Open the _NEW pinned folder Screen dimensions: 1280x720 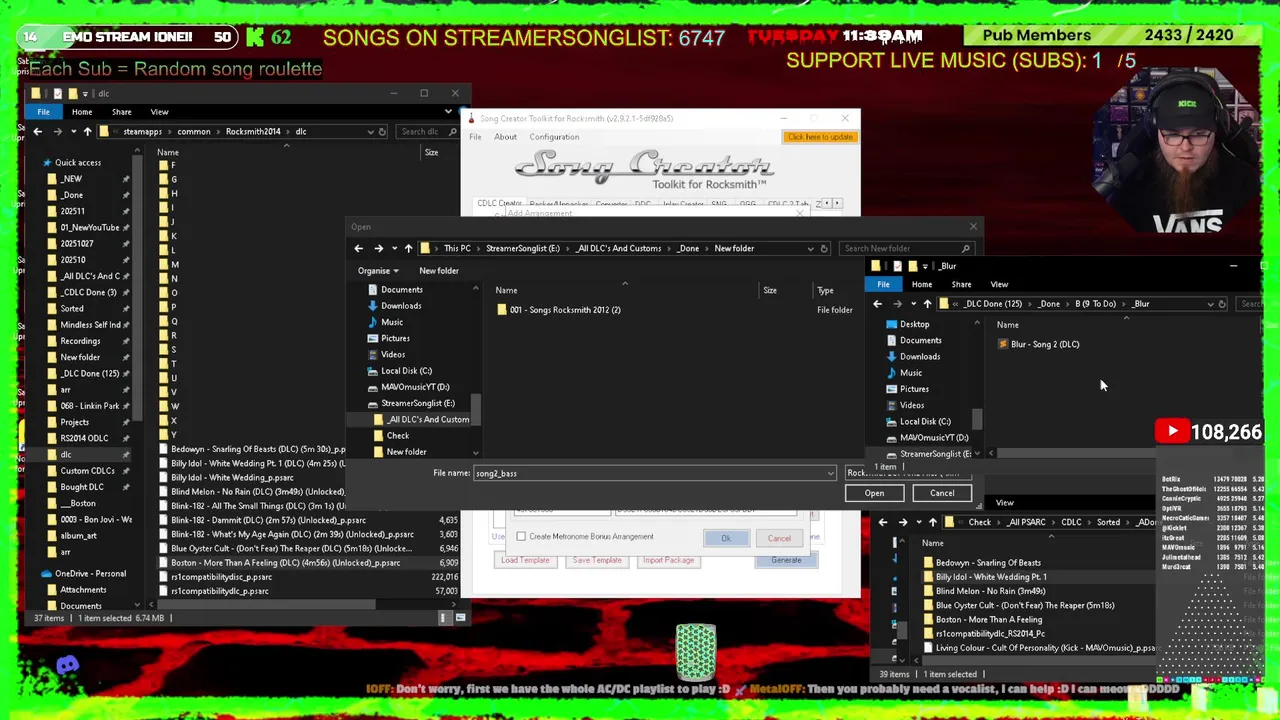[71, 179]
